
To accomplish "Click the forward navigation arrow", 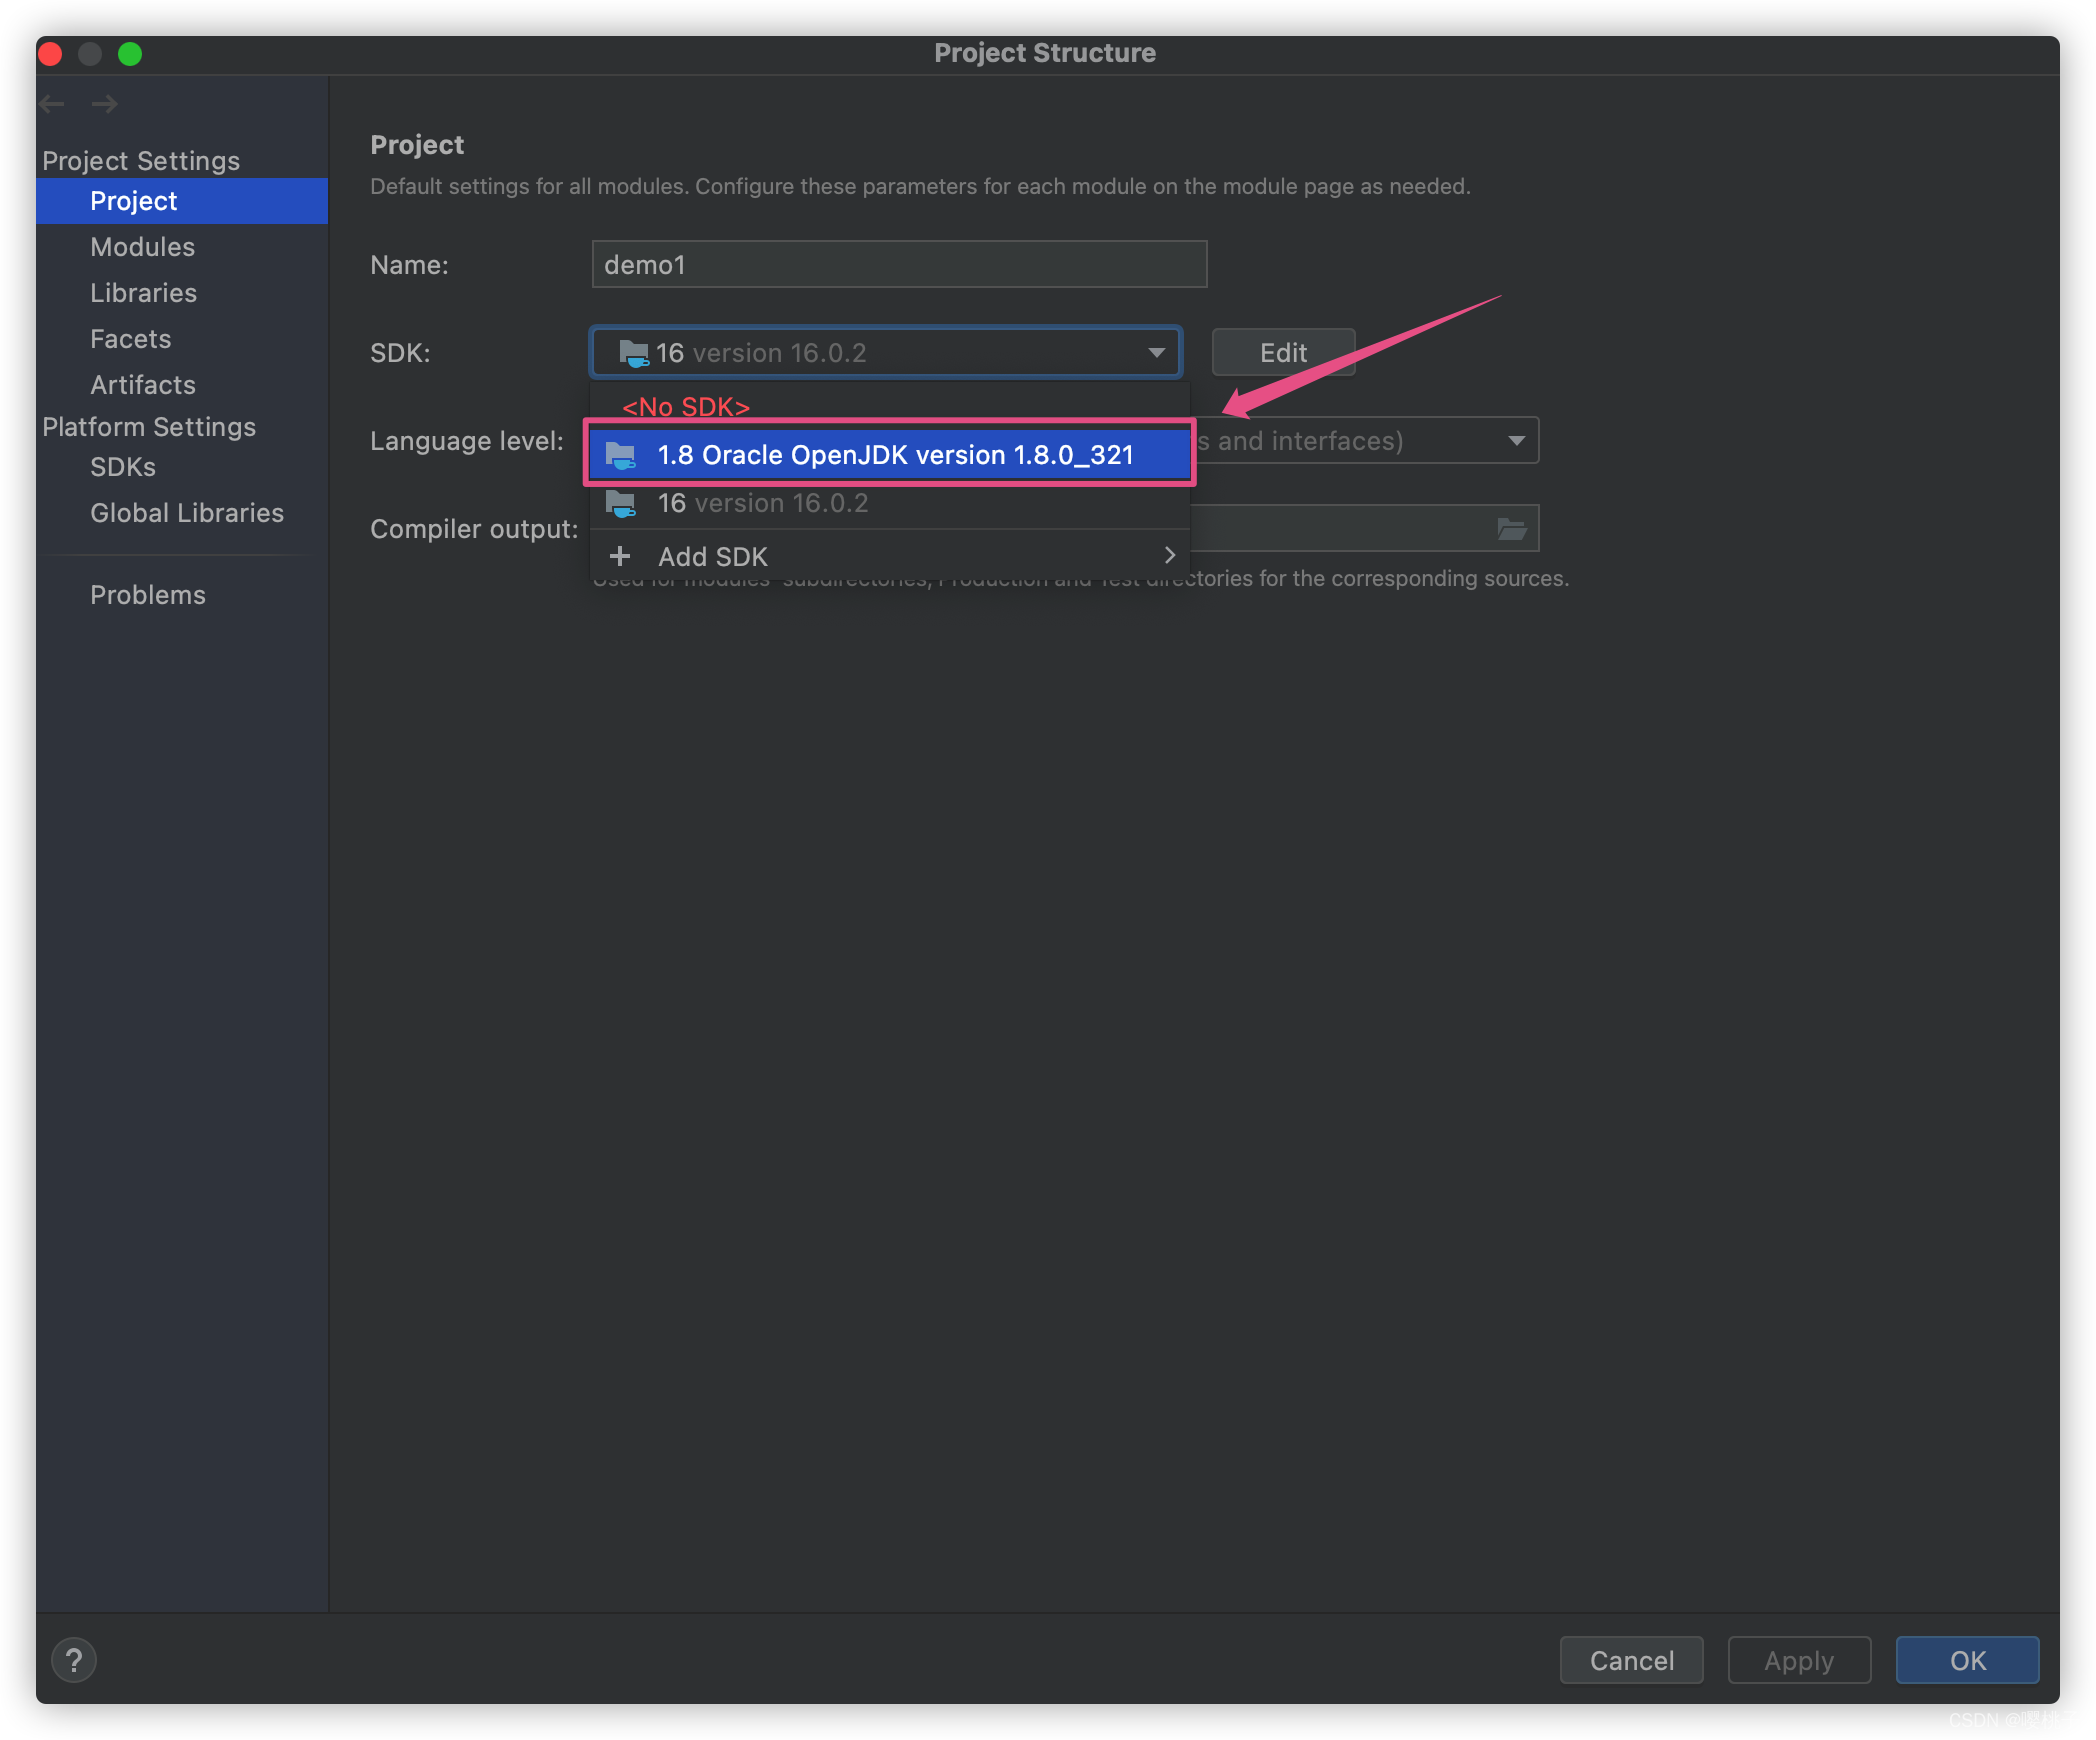I will pos(104,104).
